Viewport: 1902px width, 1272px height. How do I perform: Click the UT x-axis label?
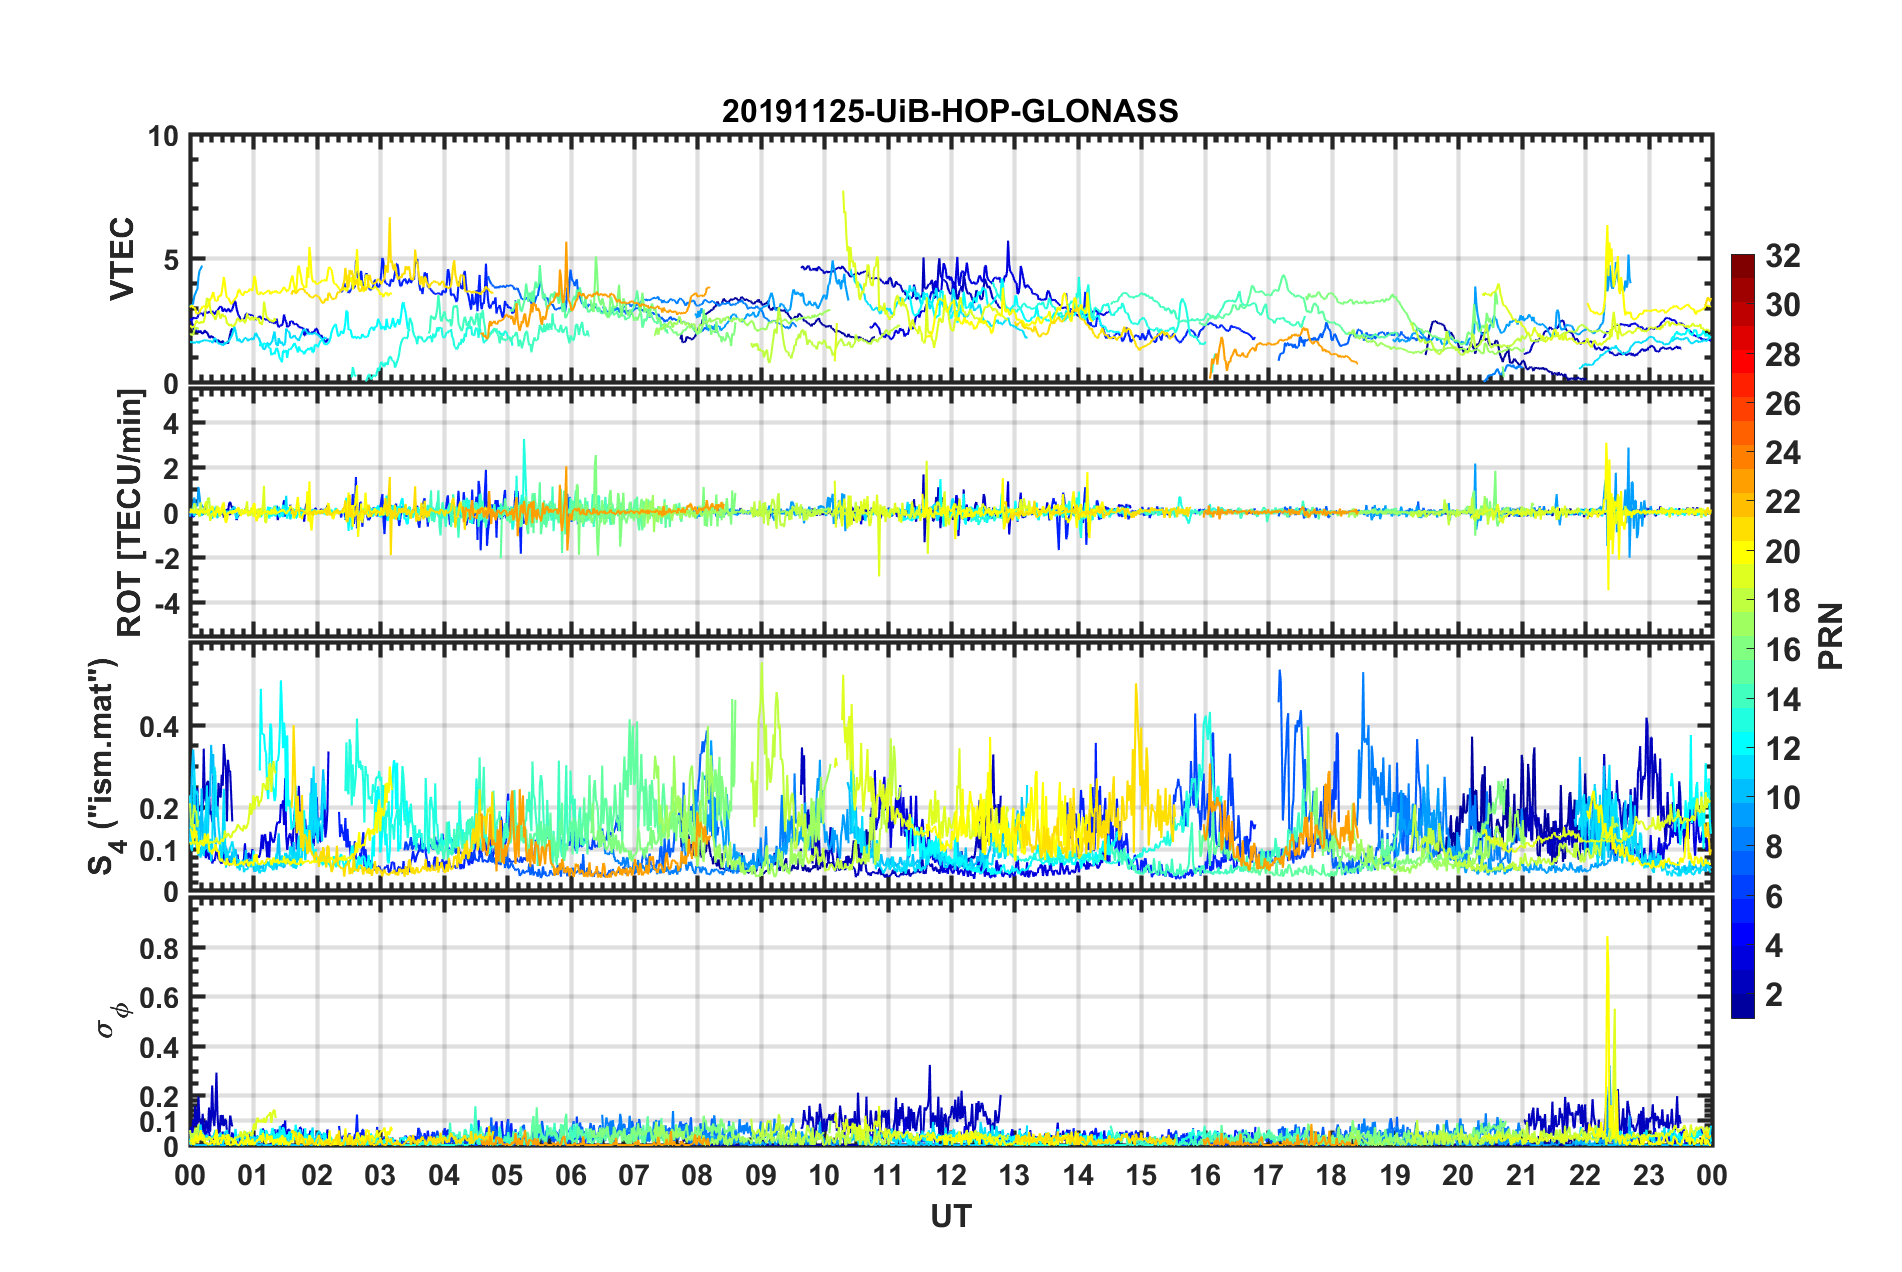pyautogui.click(x=951, y=1216)
